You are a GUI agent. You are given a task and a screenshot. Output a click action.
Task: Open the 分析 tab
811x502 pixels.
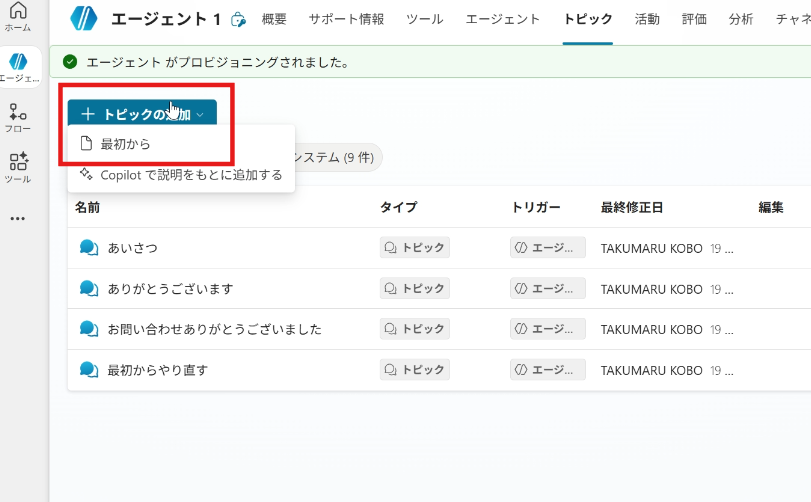click(x=741, y=19)
